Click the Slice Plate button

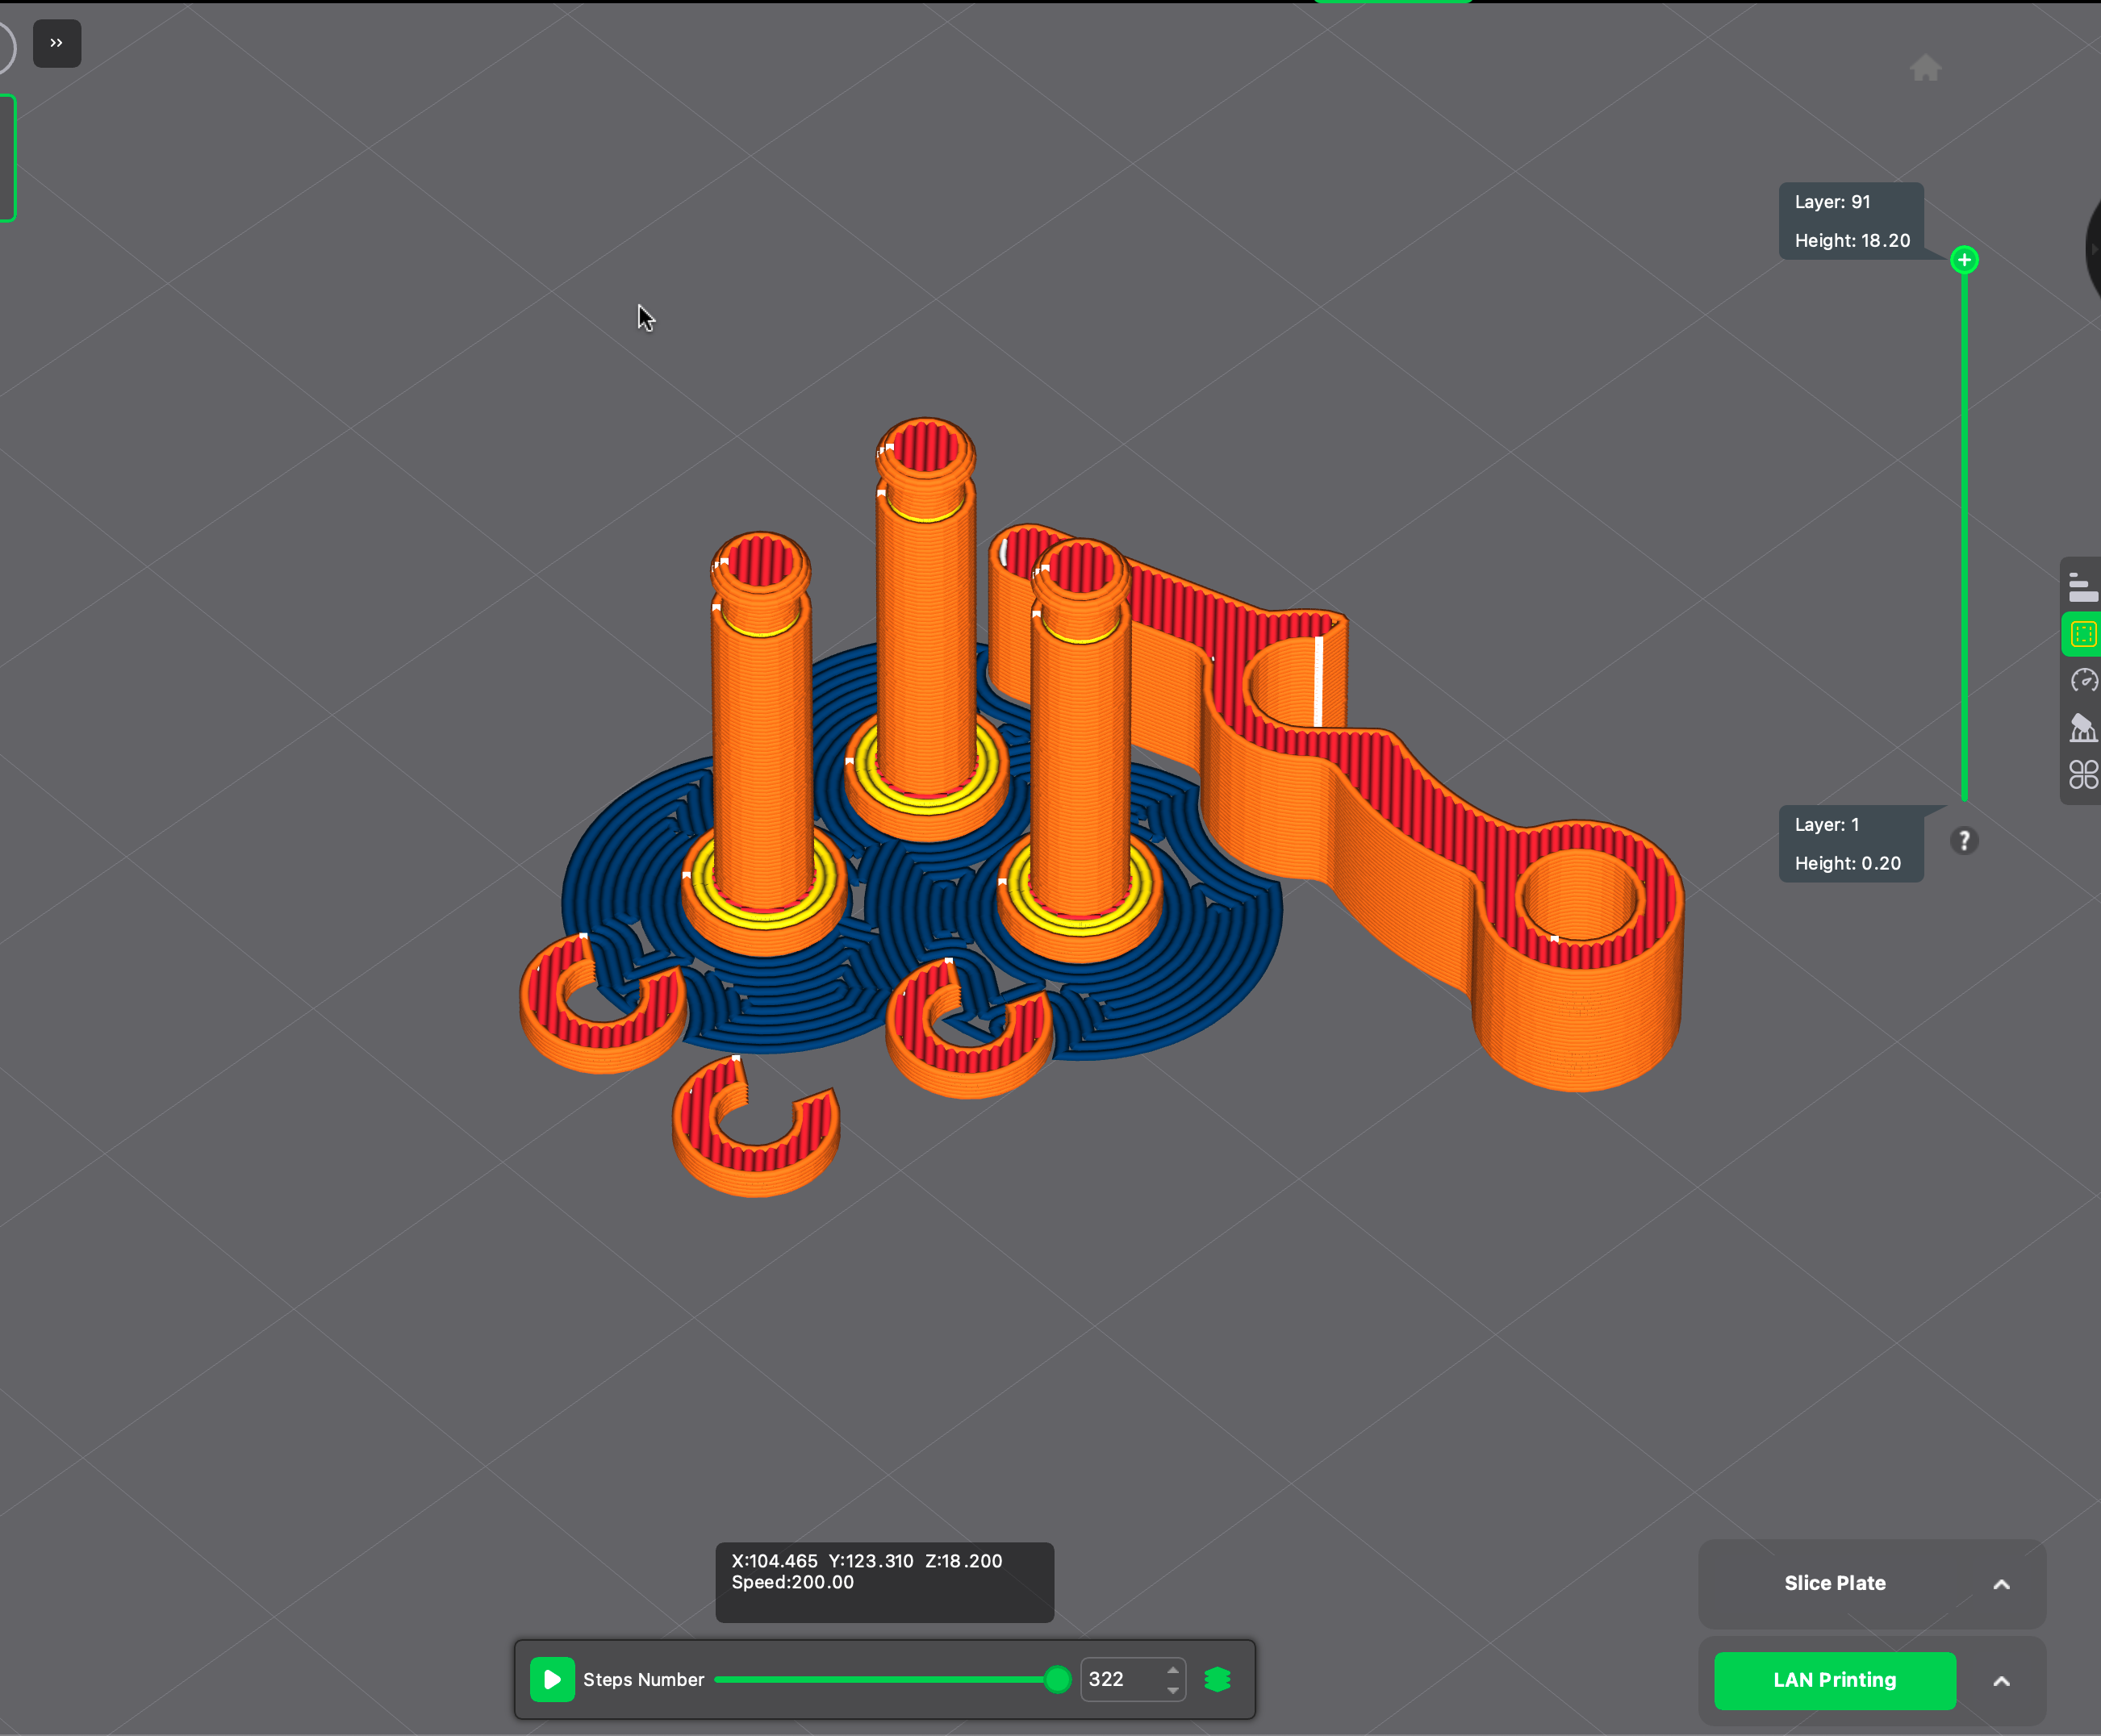click(x=1835, y=1584)
